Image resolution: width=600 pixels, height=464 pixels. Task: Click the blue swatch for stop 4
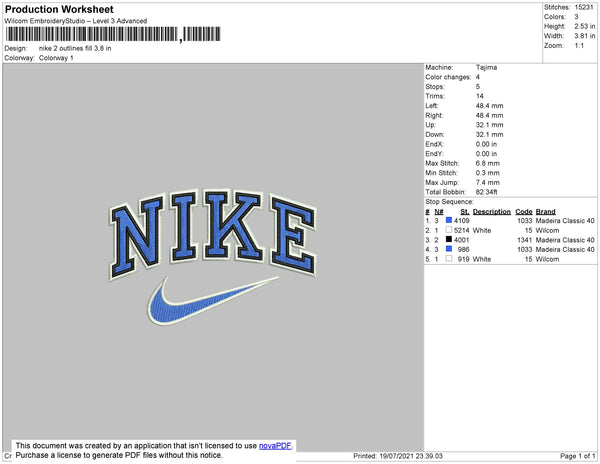[449, 249]
